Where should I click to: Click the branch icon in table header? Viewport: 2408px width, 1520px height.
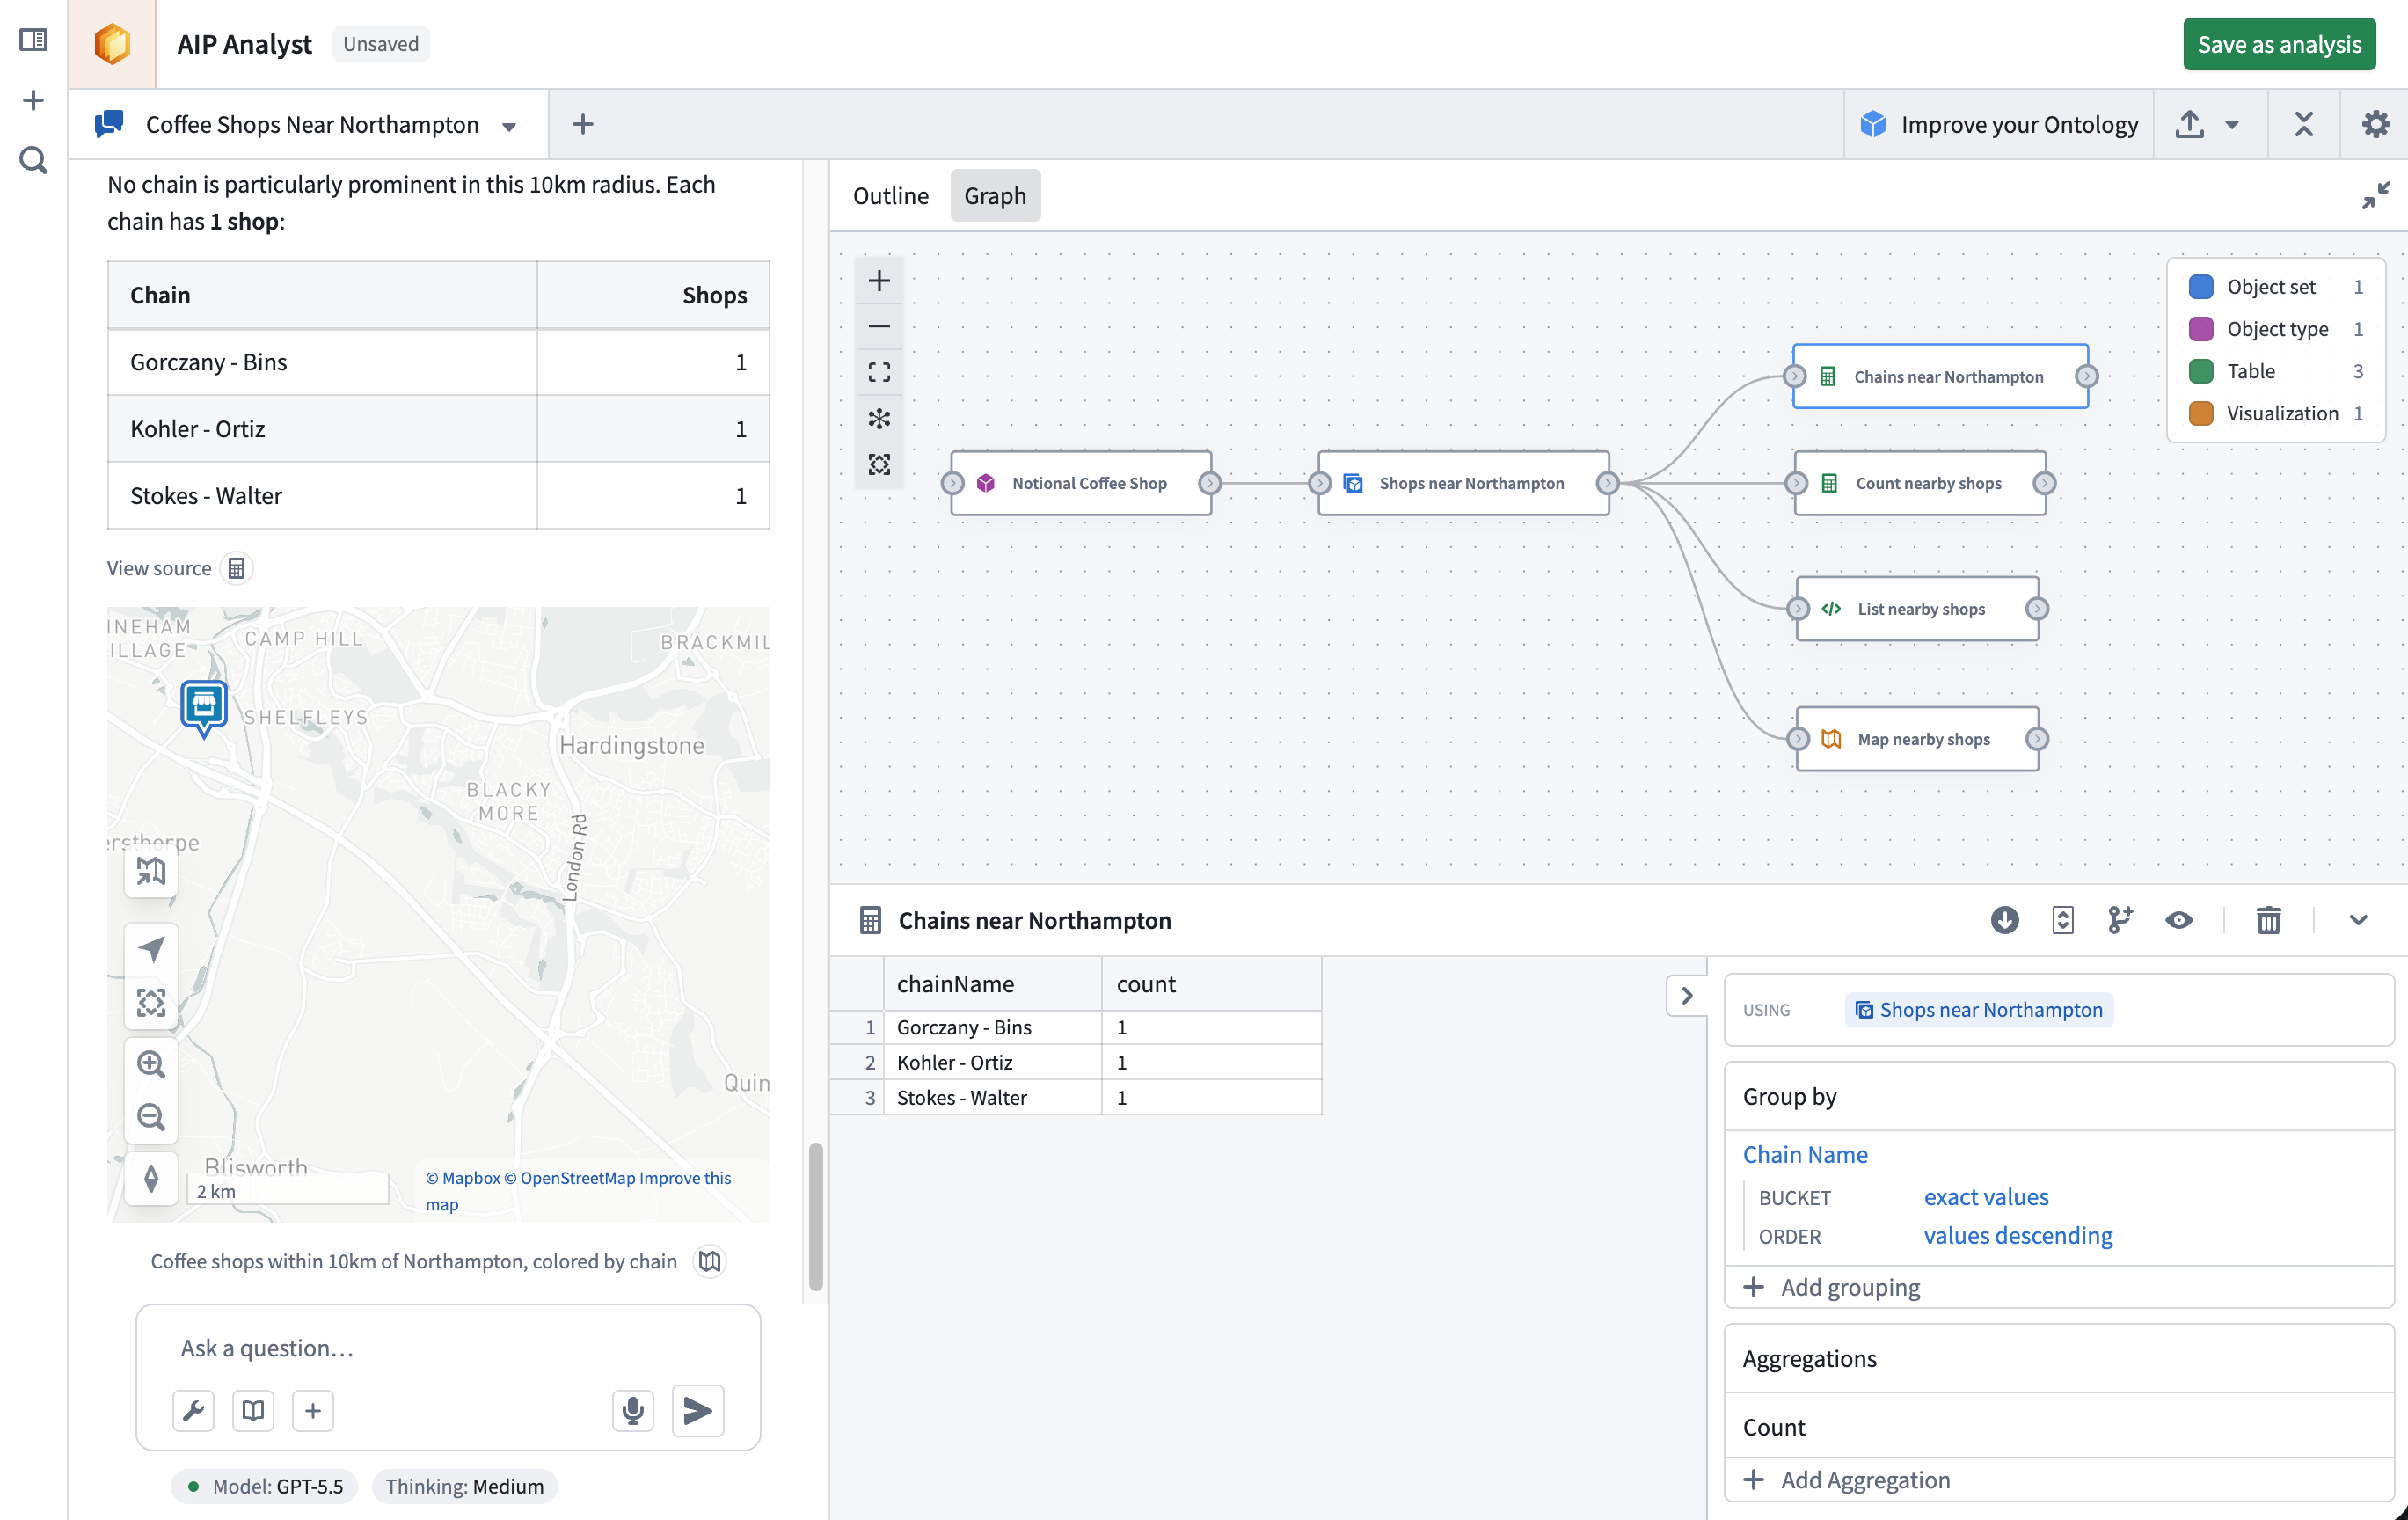2120,920
